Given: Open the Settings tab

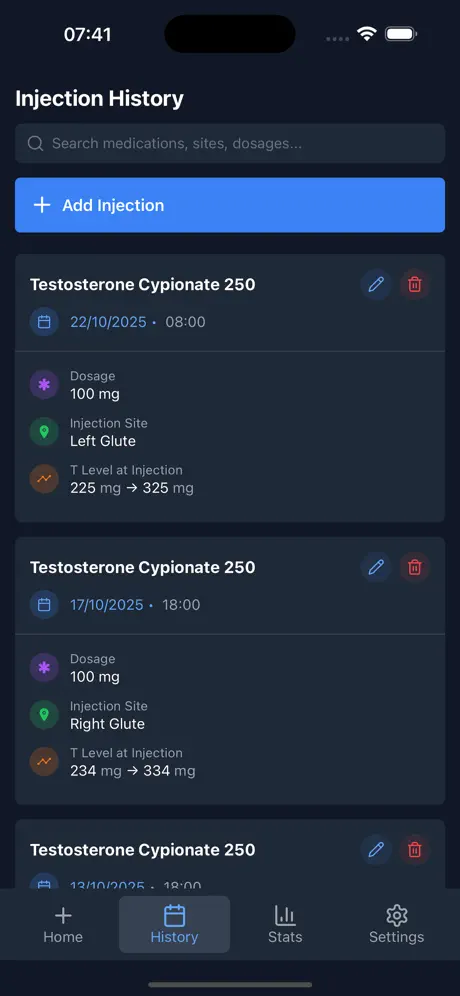Looking at the screenshot, I should tap(396, 925).
